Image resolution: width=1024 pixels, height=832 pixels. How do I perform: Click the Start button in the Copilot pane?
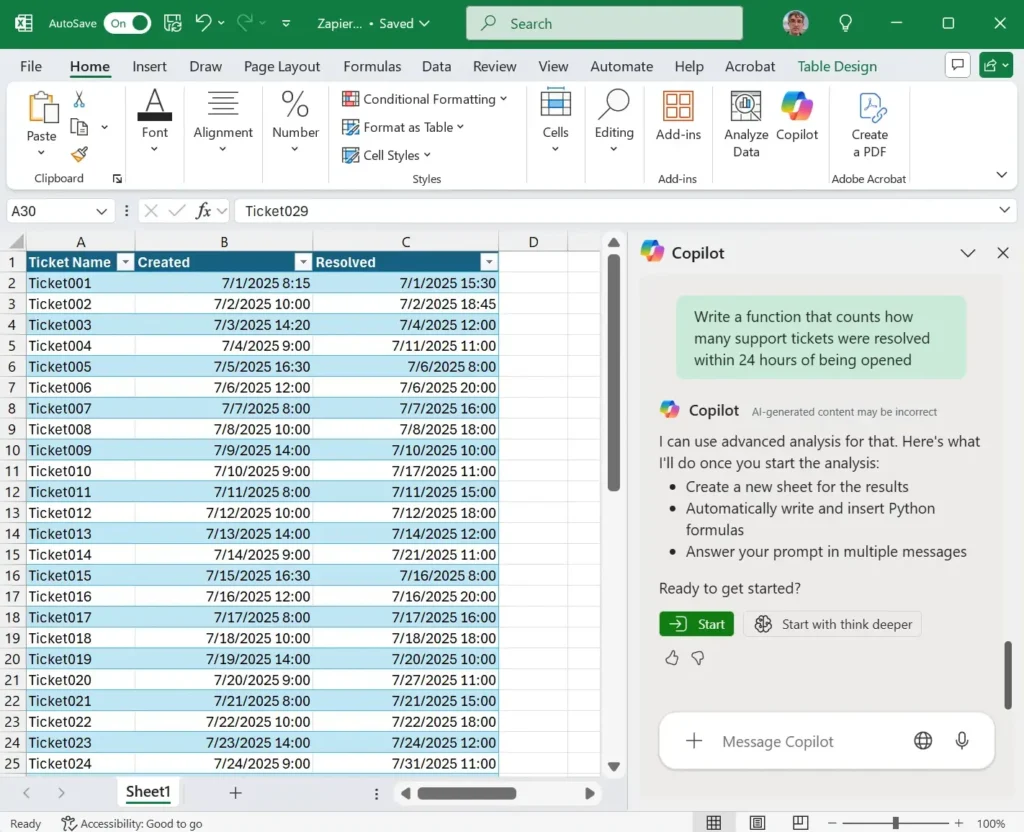pos(696,623)
